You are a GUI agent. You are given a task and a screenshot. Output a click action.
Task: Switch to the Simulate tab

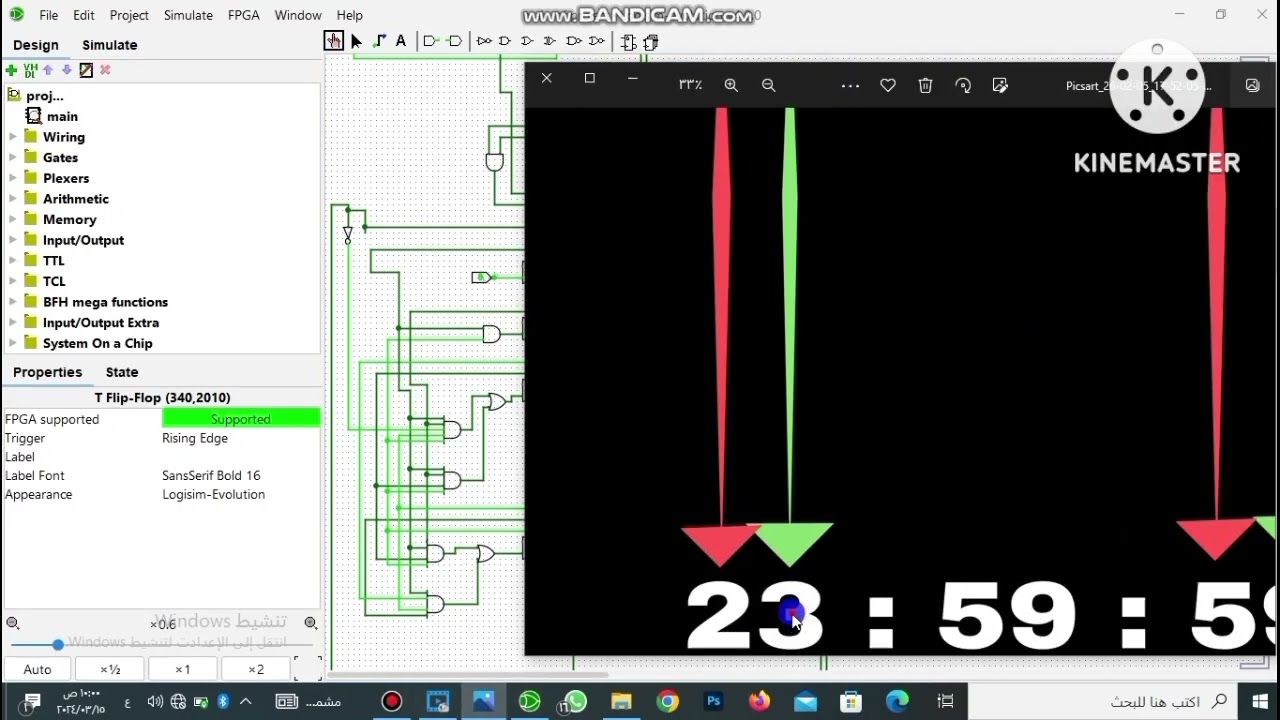click(x=110, y=45)
